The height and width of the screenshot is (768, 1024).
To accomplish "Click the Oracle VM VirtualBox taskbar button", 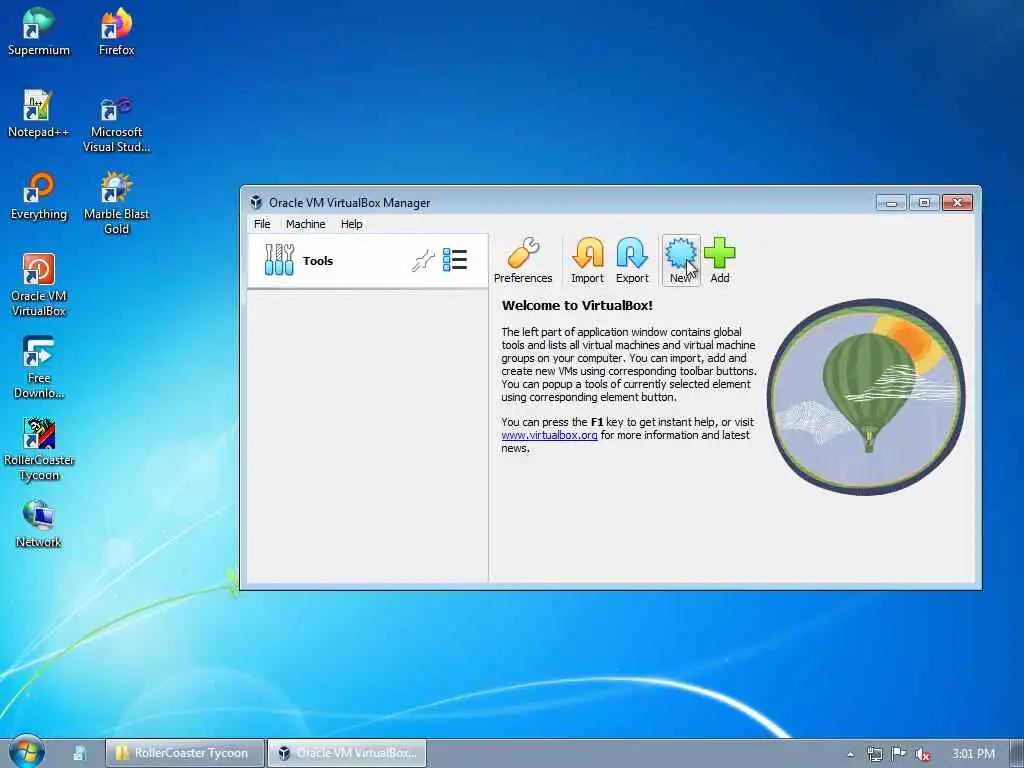I will [x=347, y=753].
